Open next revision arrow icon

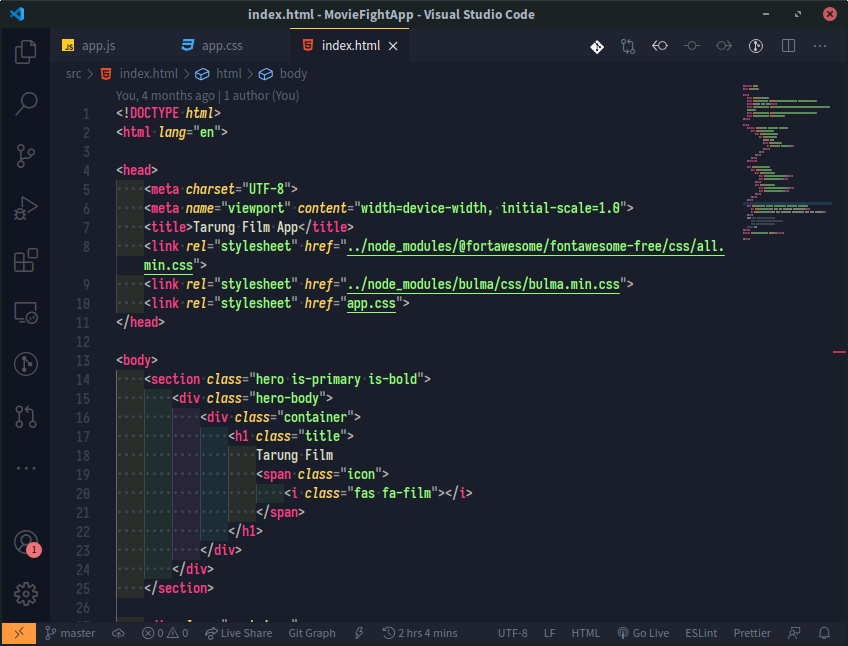pos(724,46)
